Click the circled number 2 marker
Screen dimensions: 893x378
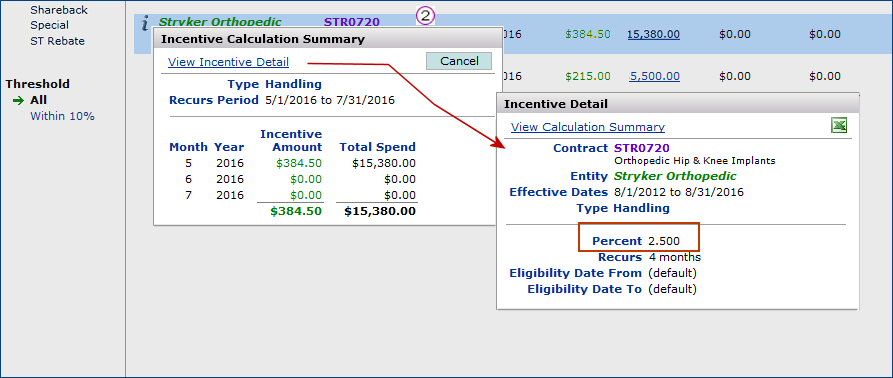tap(425, 16)
